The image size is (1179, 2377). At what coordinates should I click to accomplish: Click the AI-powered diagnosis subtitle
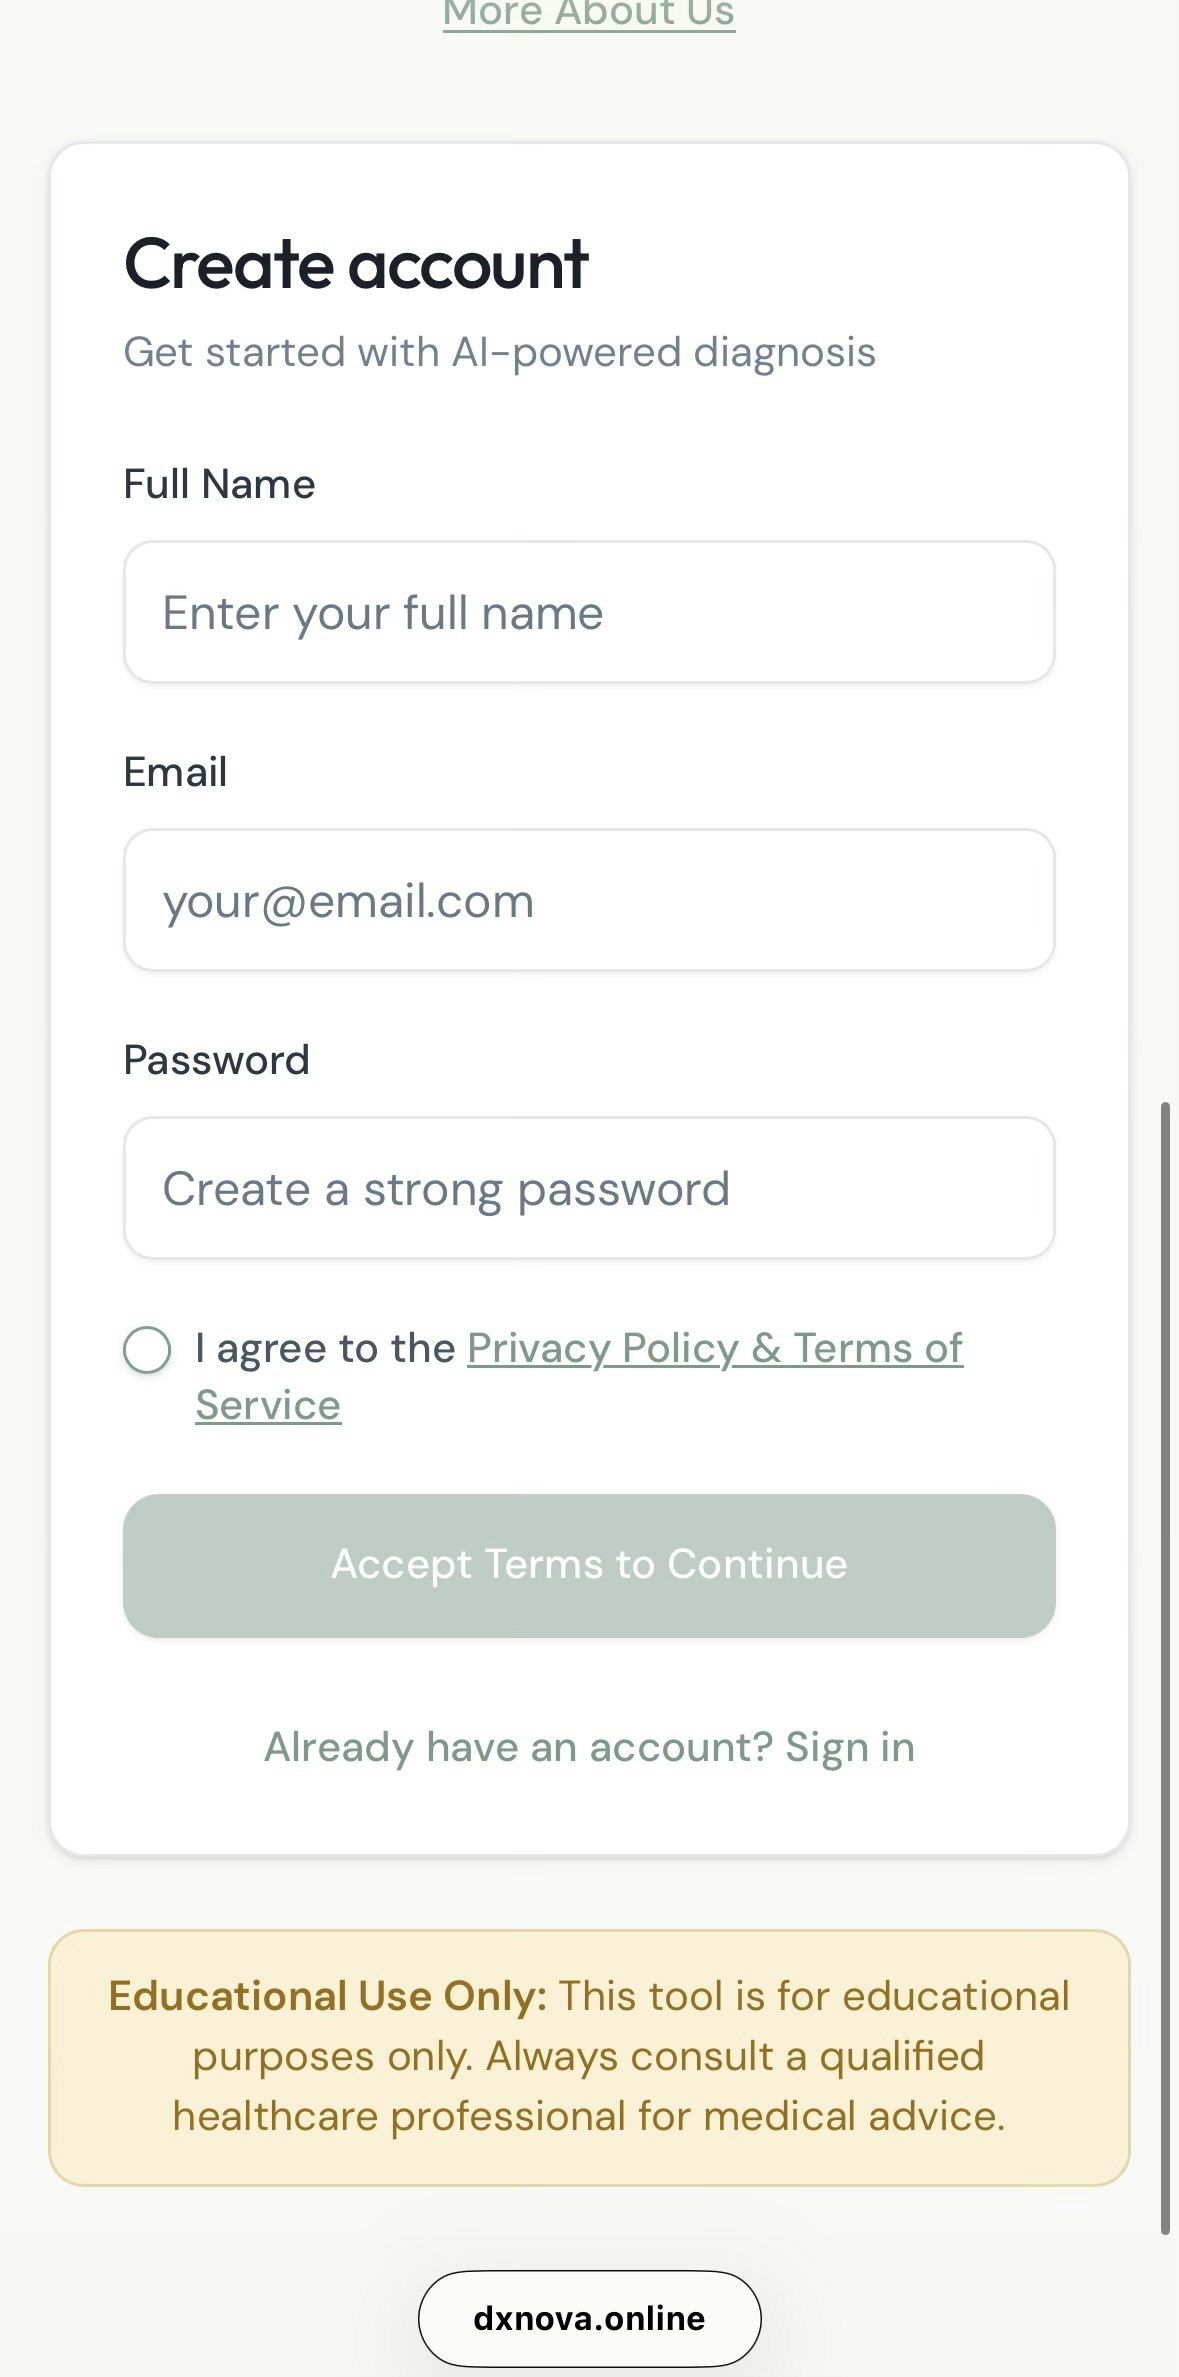pos(499,352)
